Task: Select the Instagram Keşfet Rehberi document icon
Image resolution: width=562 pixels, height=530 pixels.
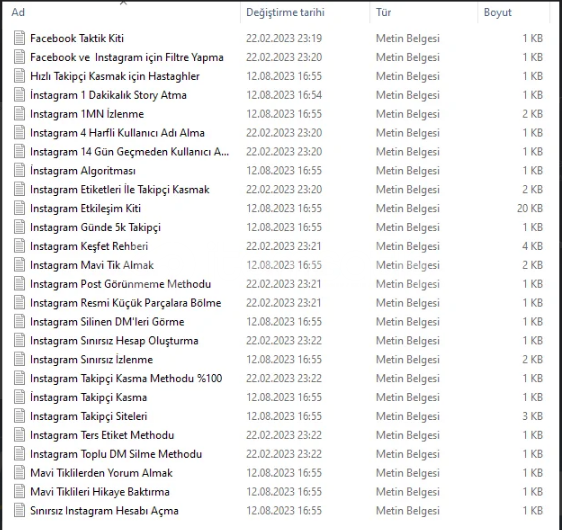Action: (x=19, y=246)
